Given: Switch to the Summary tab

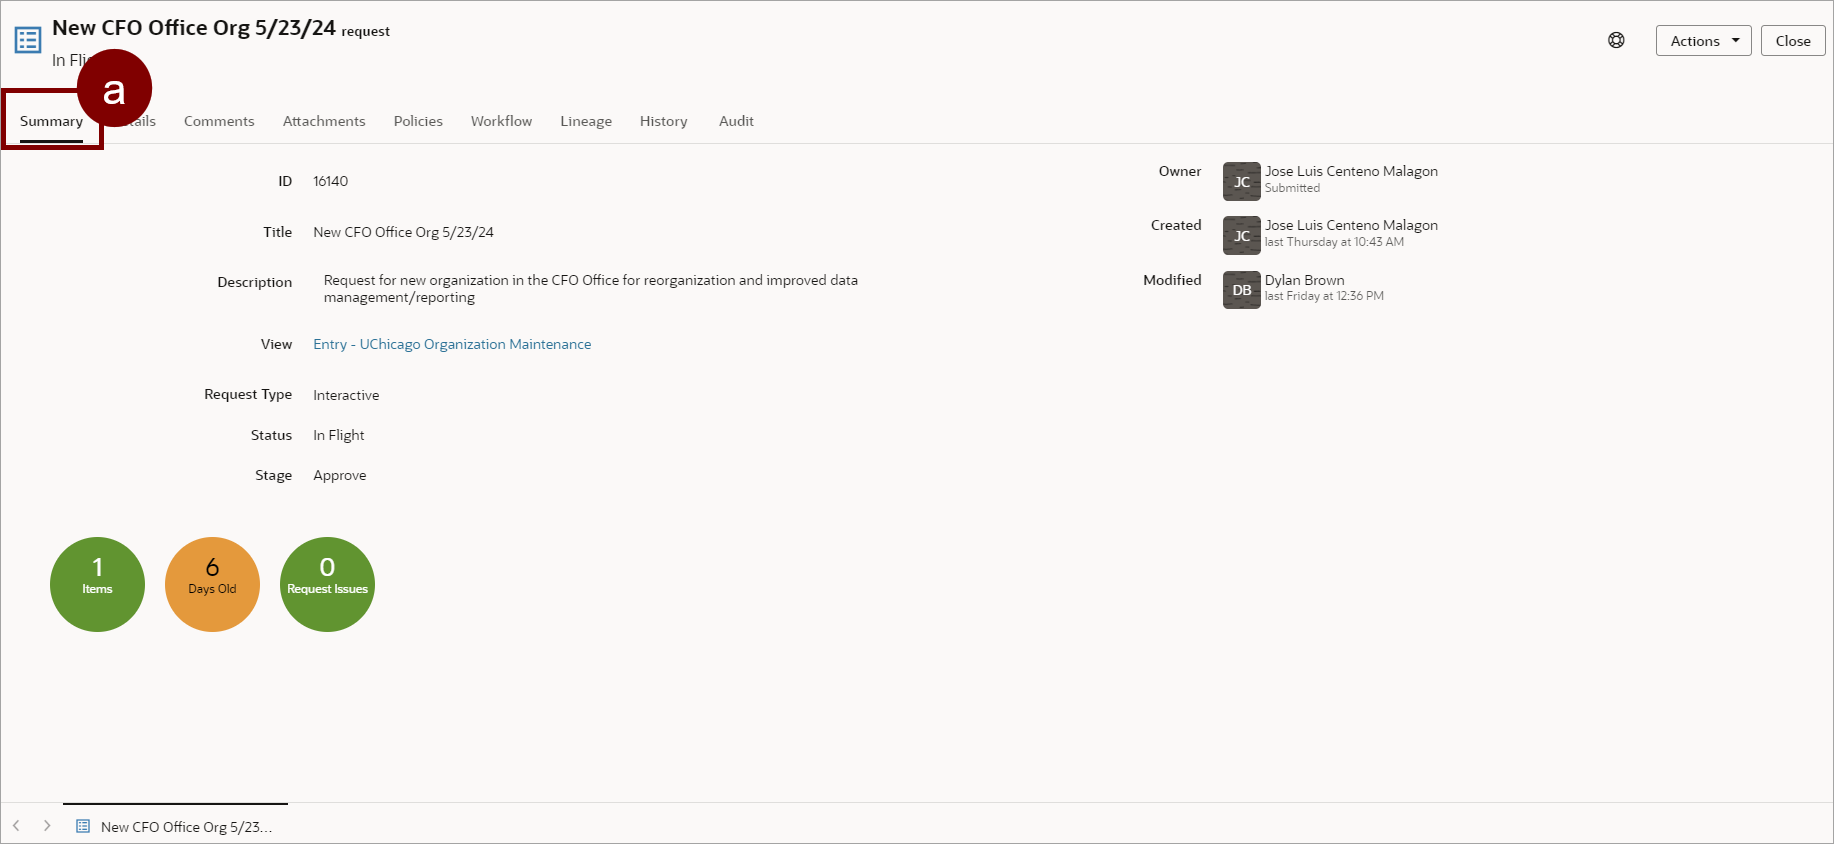Looking at the screenshot, I should tap(51, 121).
